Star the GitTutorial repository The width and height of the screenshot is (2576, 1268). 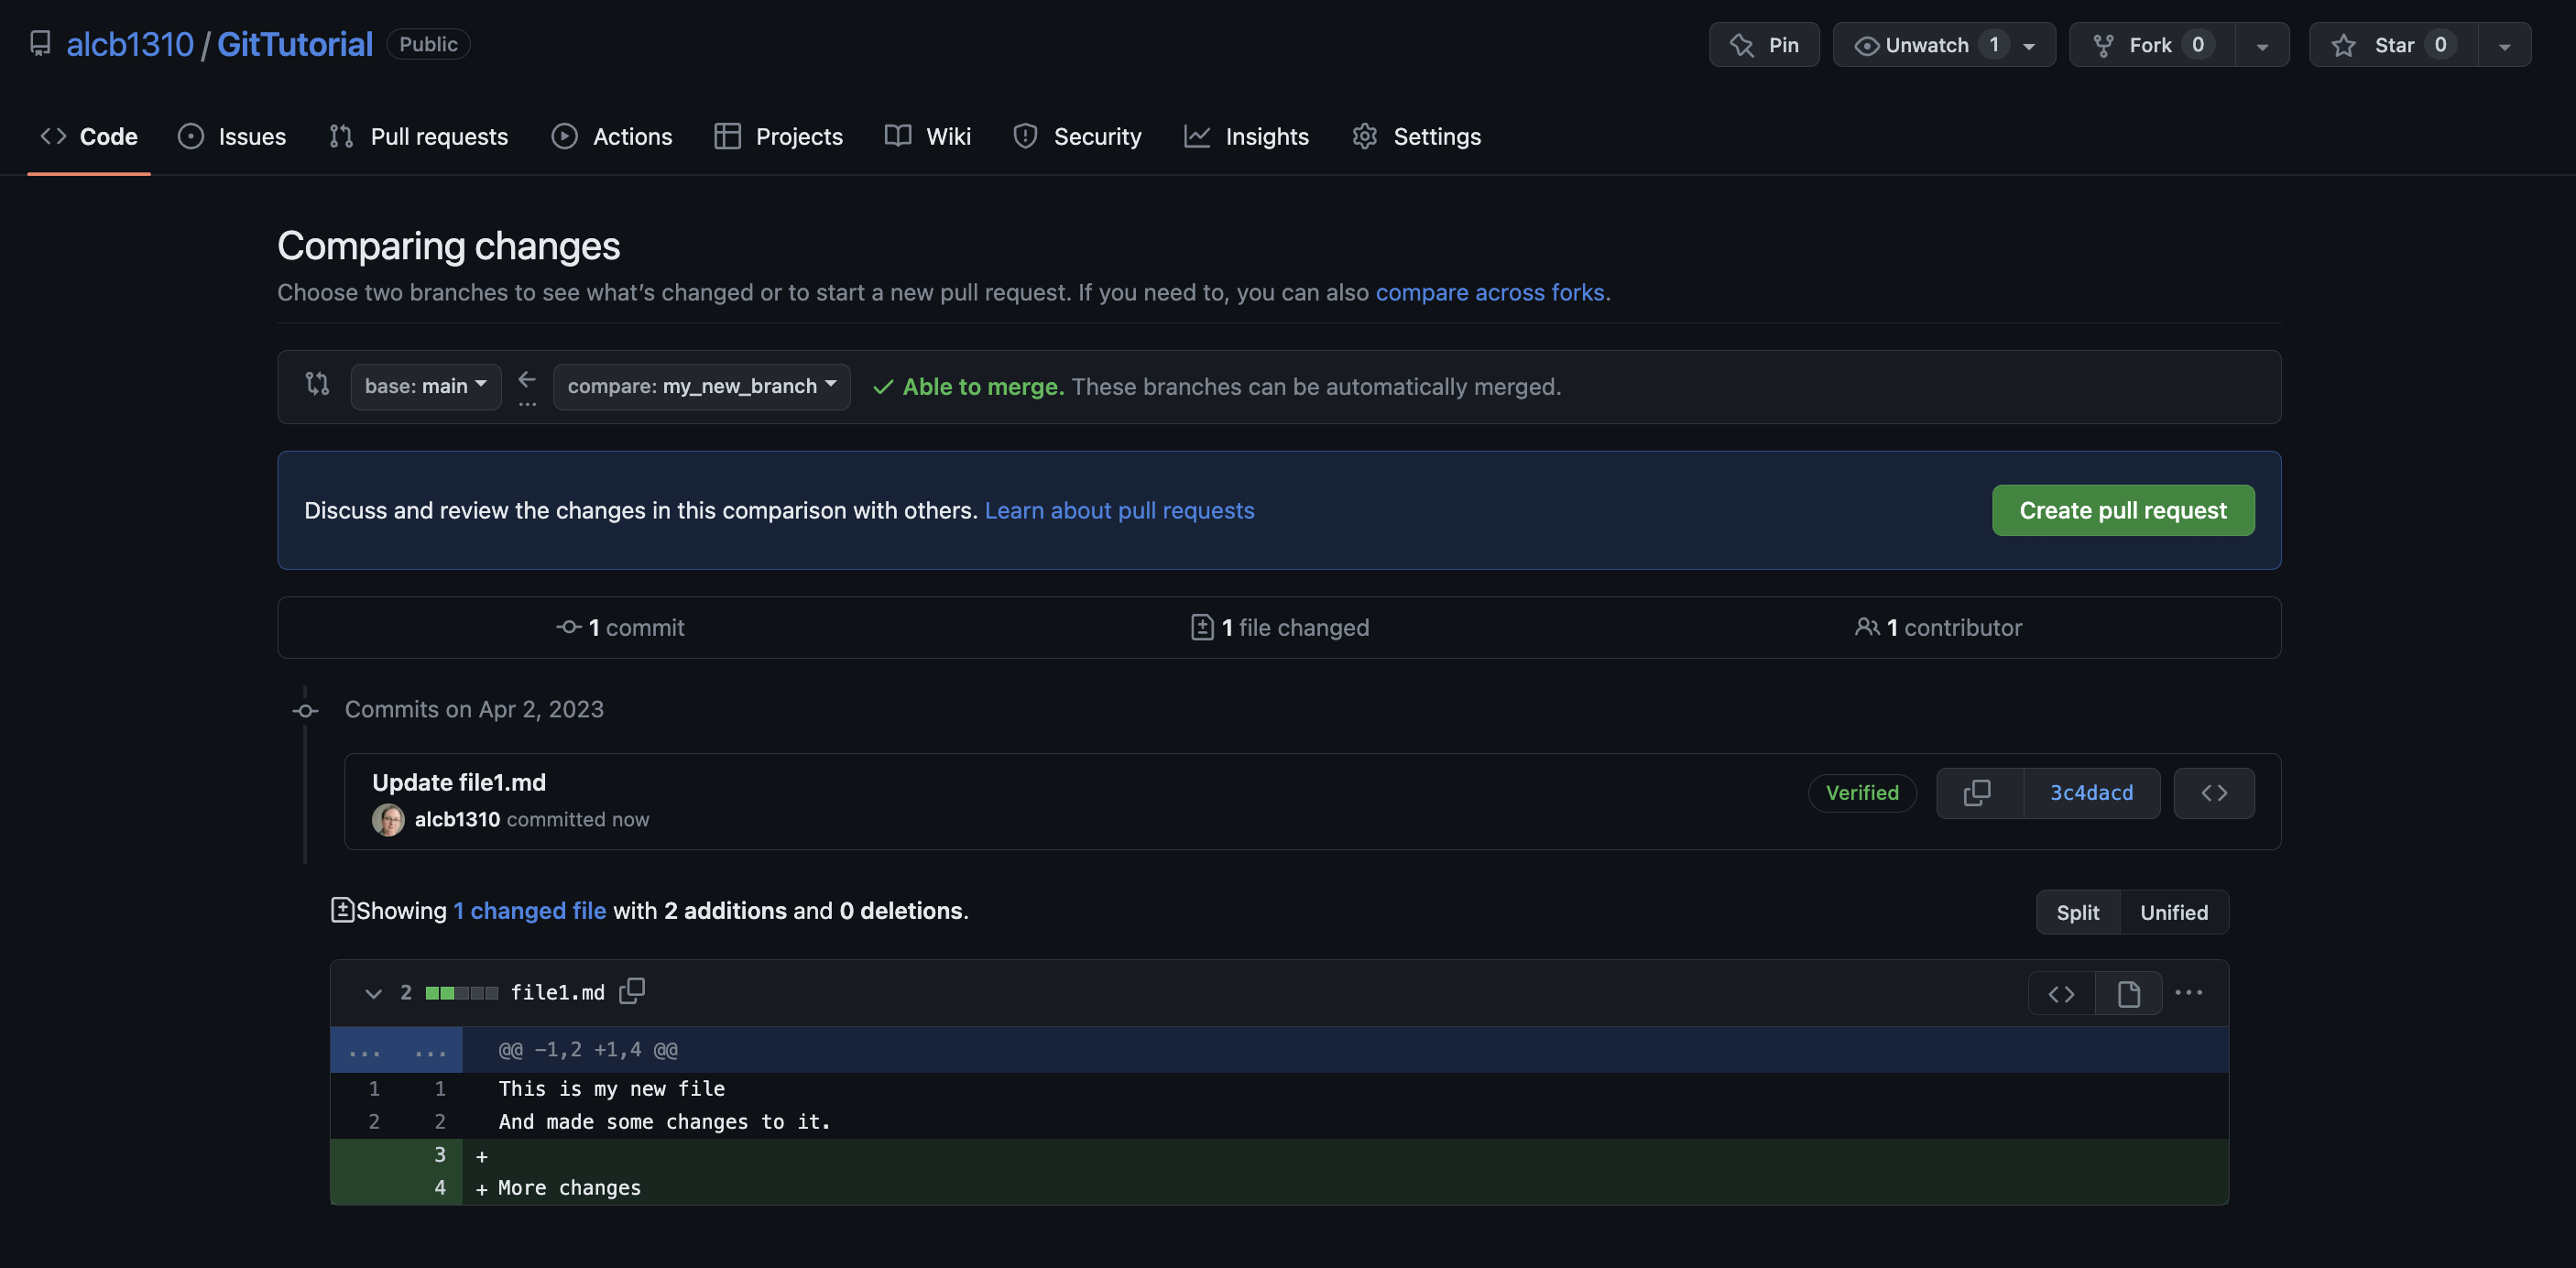2392,45
